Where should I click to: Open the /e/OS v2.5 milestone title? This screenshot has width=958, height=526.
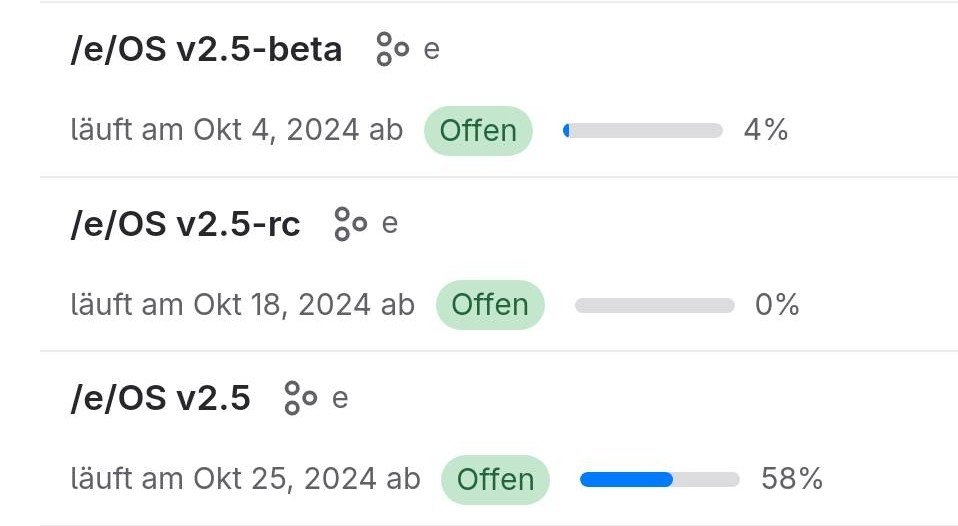[160, 398]
